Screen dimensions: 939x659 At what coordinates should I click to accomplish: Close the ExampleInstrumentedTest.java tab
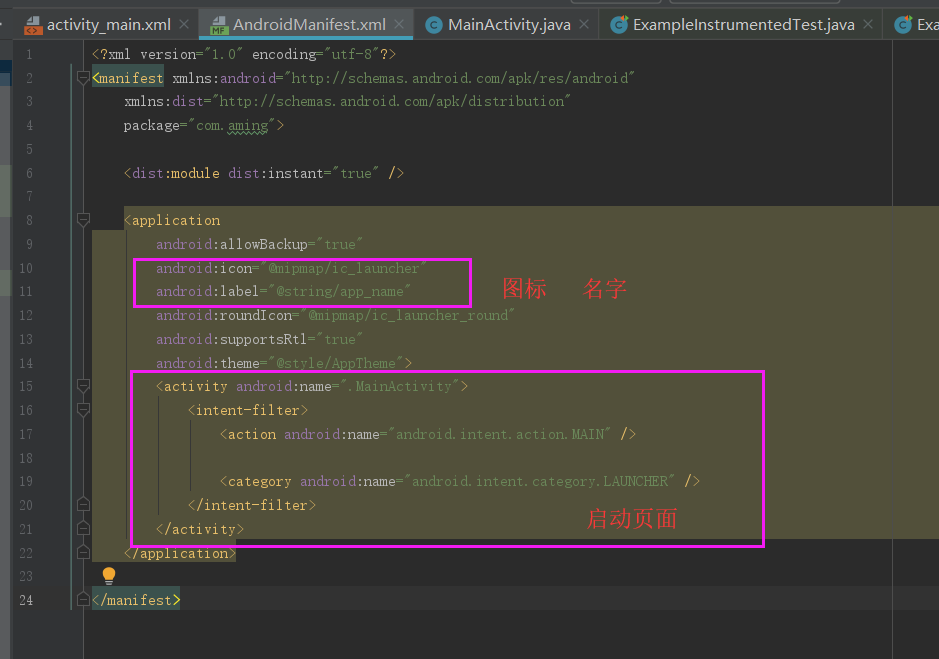868,25
